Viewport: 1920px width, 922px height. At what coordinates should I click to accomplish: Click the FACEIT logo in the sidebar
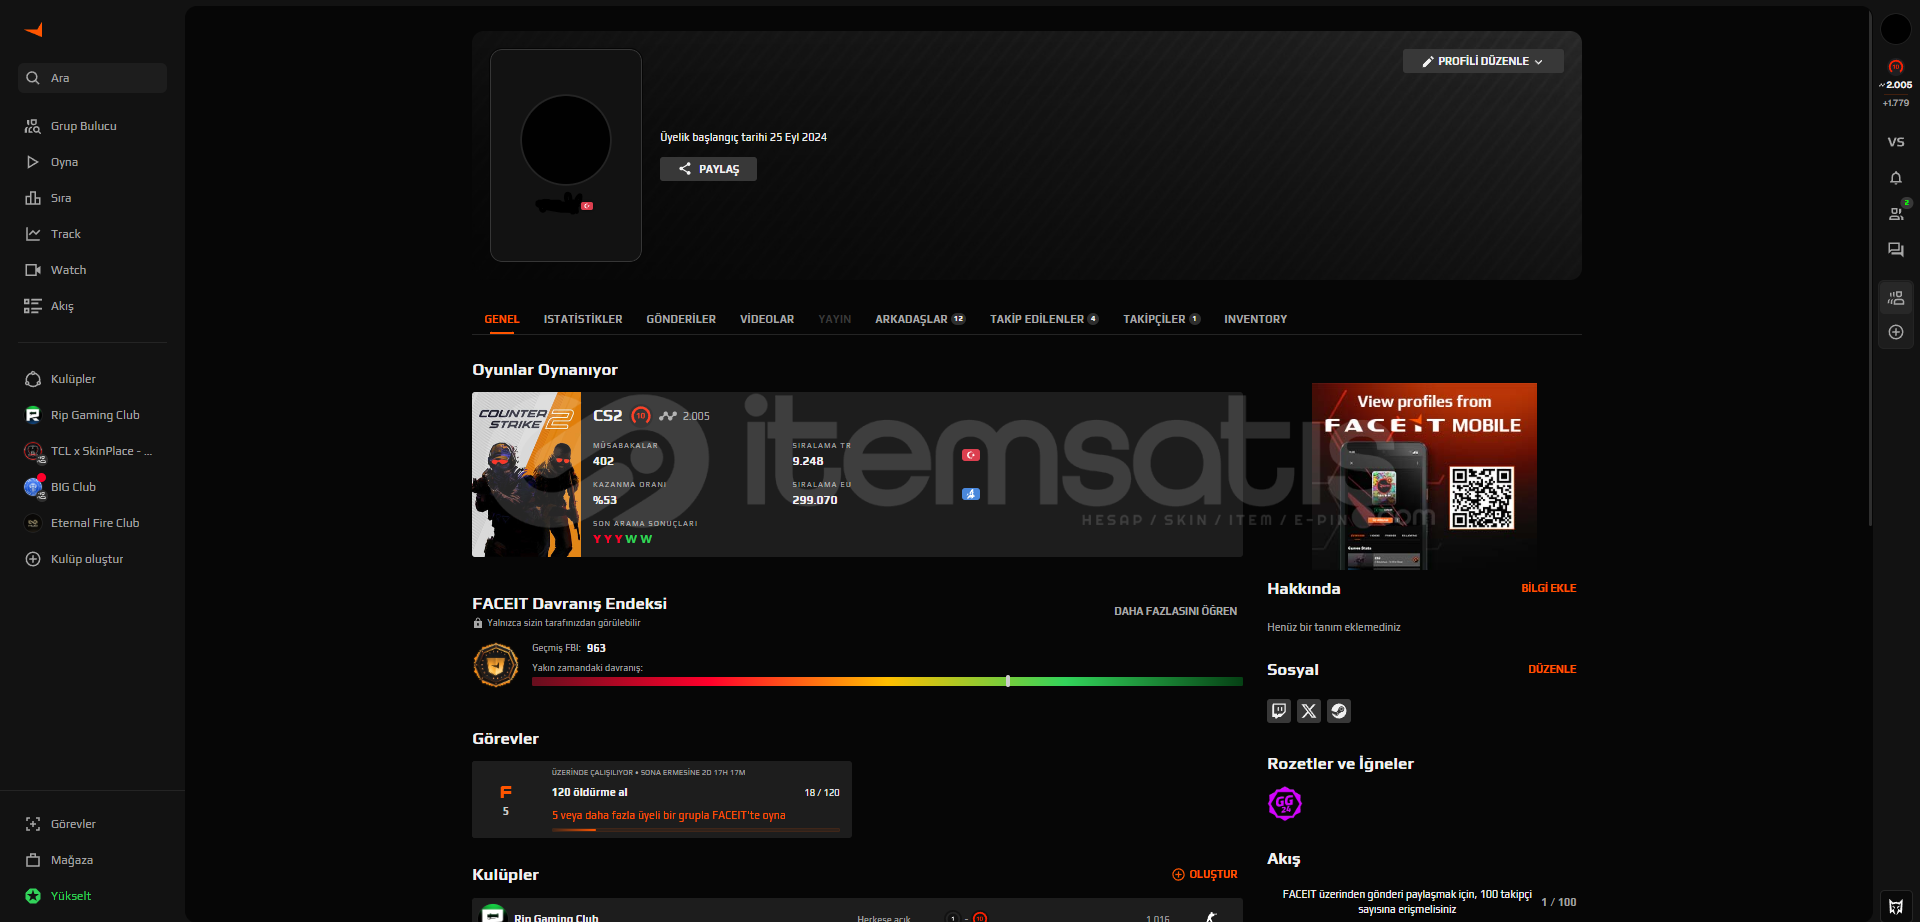(34, 30)
